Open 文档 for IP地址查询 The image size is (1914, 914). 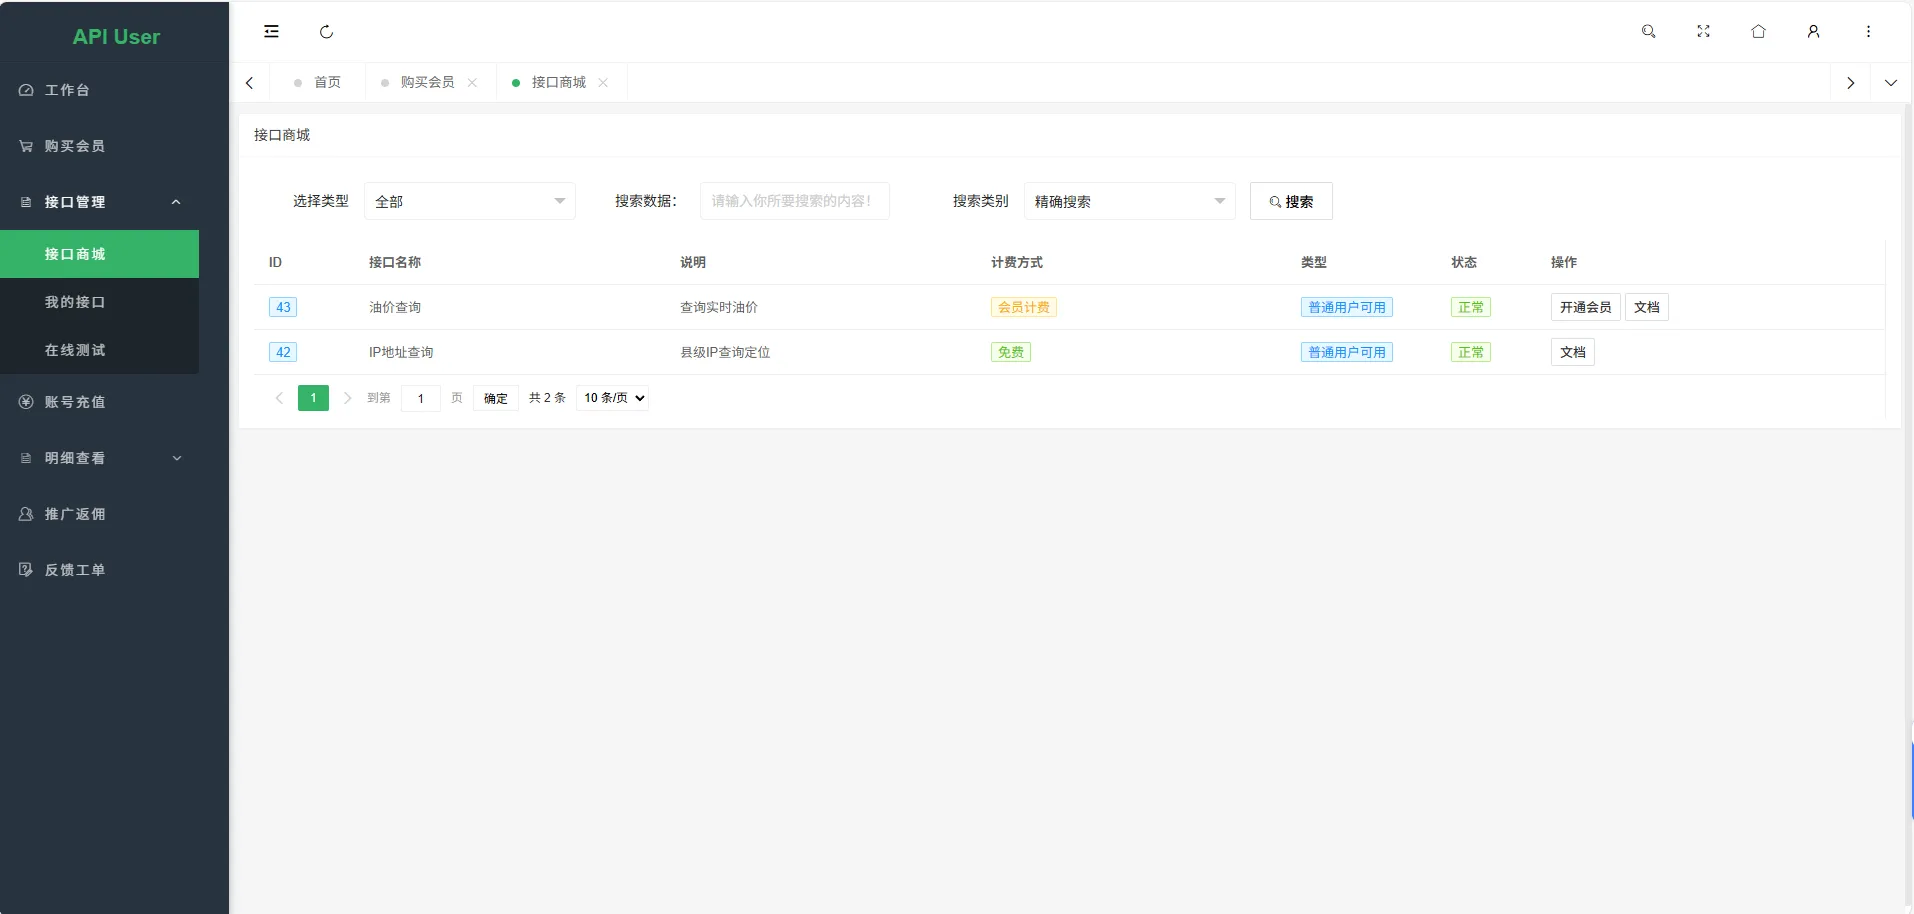1572,352
